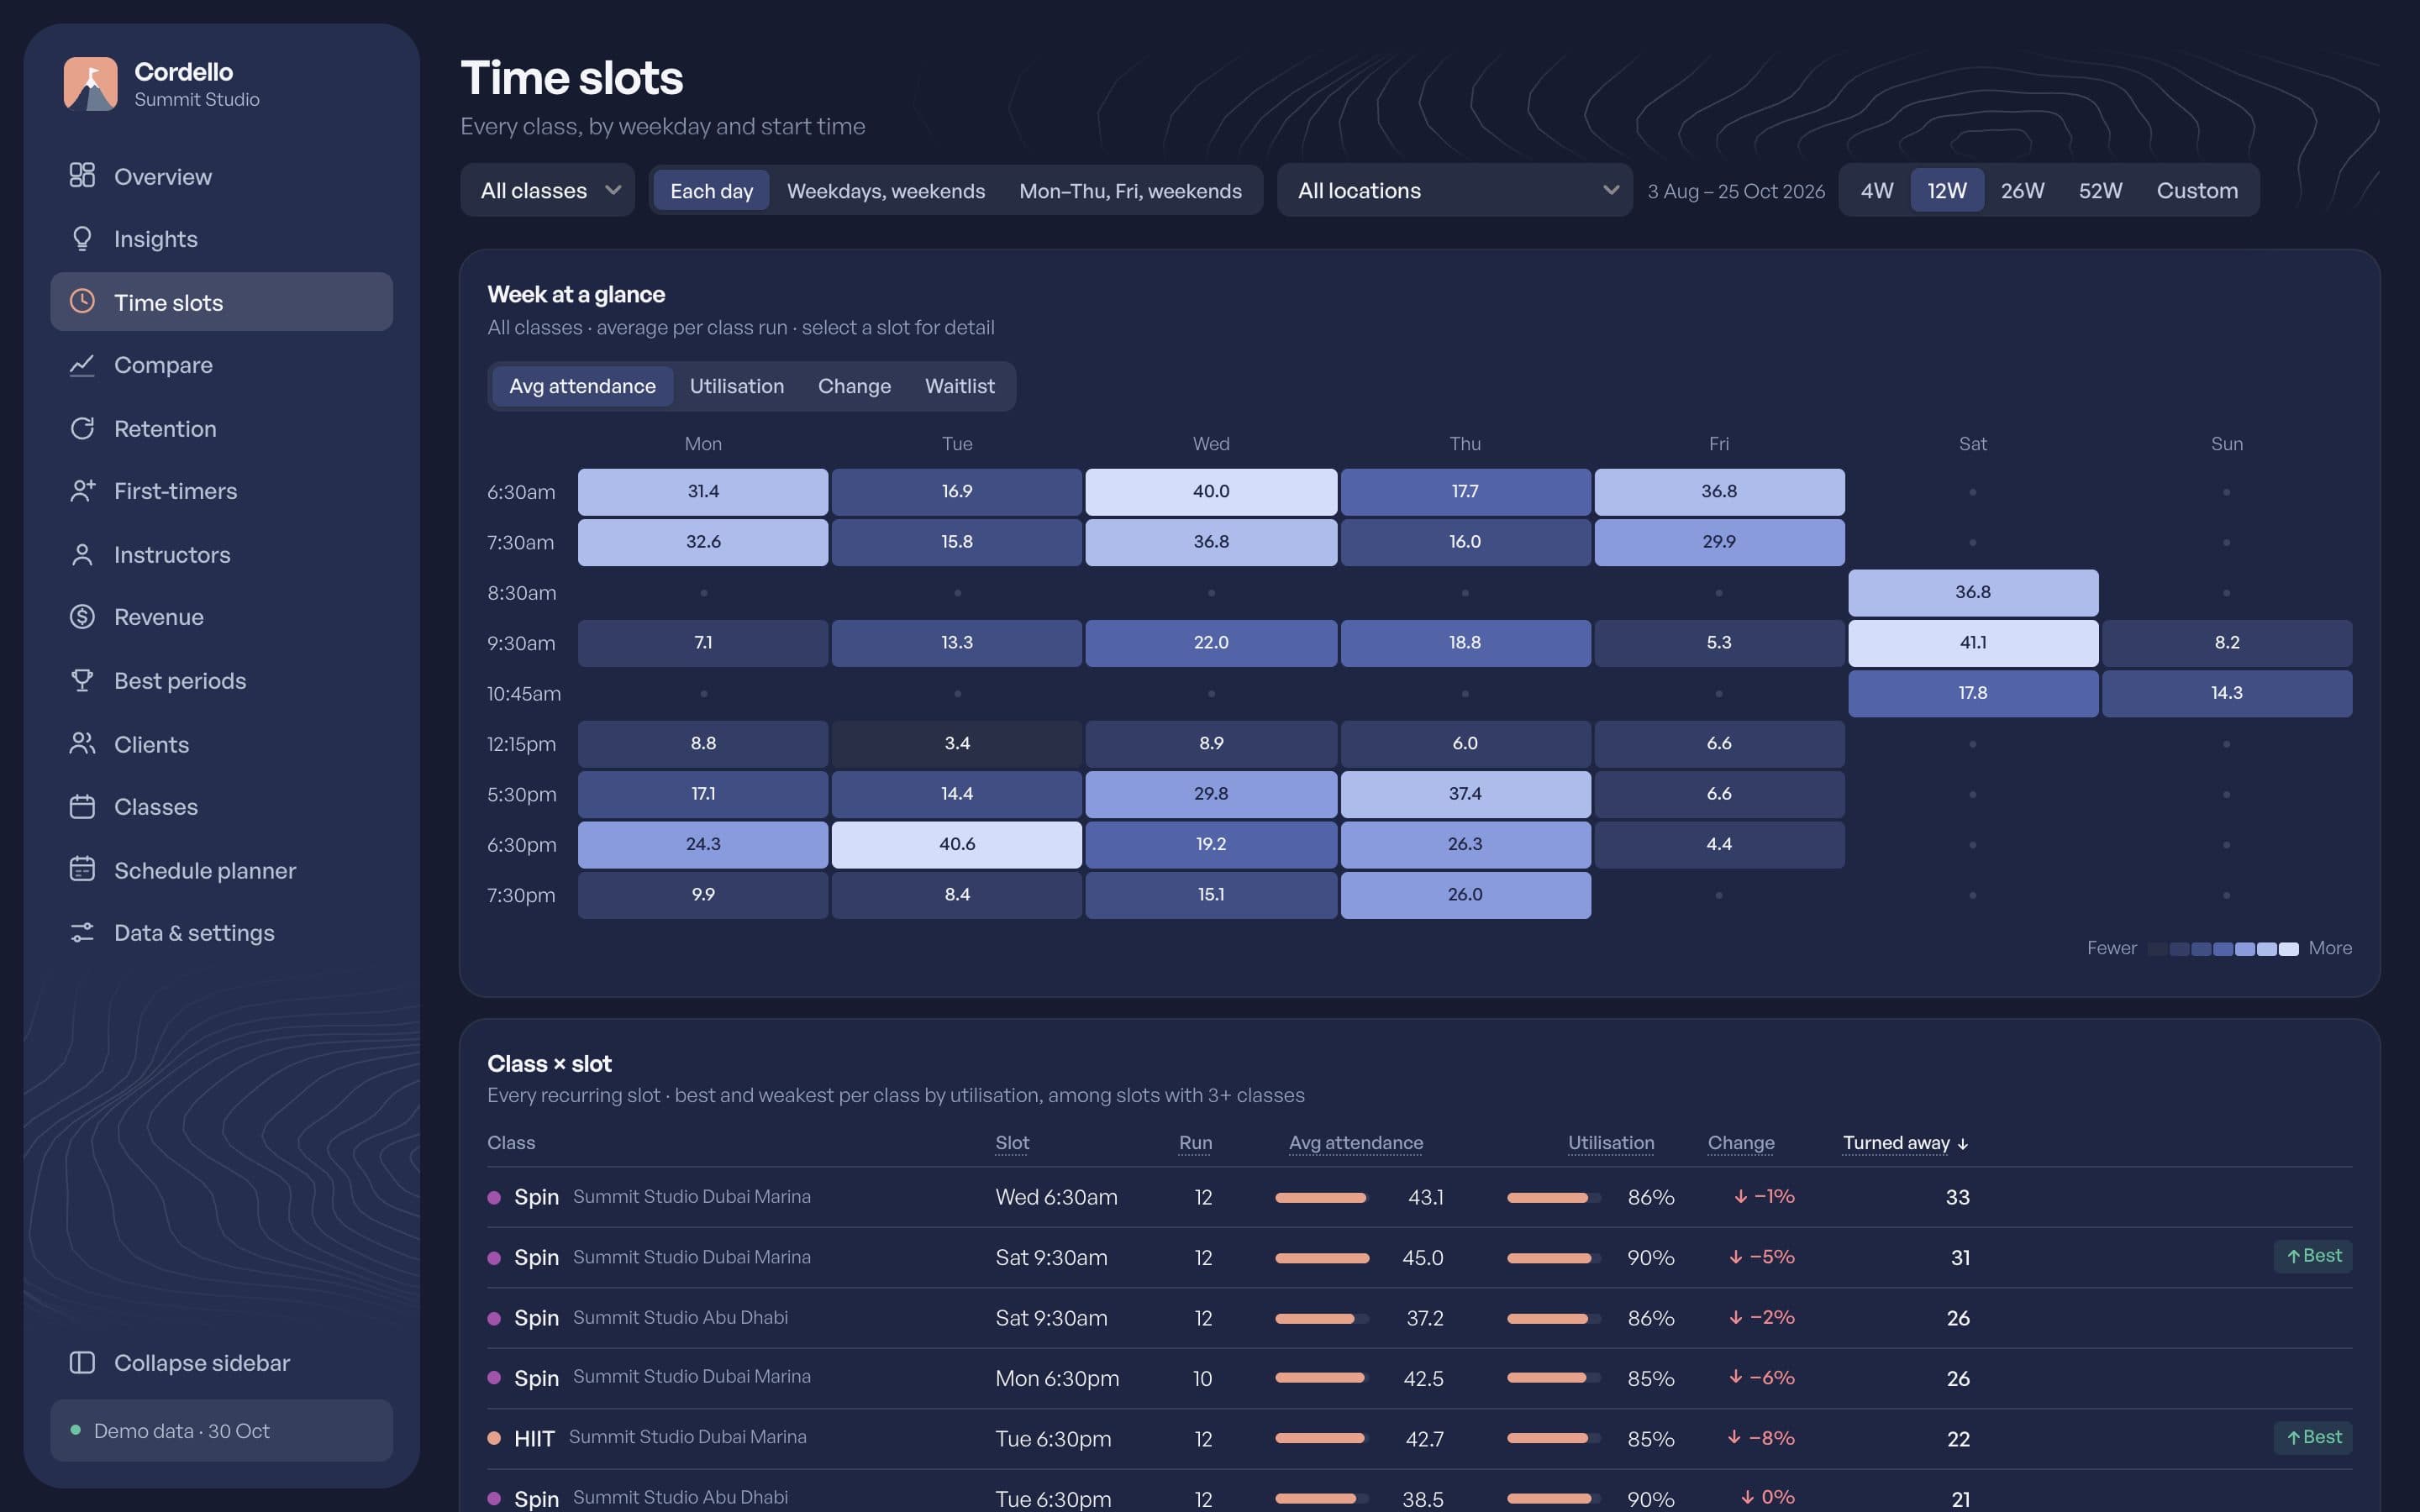Click the Turned away sort arrow
The width and height of the screenshot is (2420, 1512).
[x=1963, y=1143]
